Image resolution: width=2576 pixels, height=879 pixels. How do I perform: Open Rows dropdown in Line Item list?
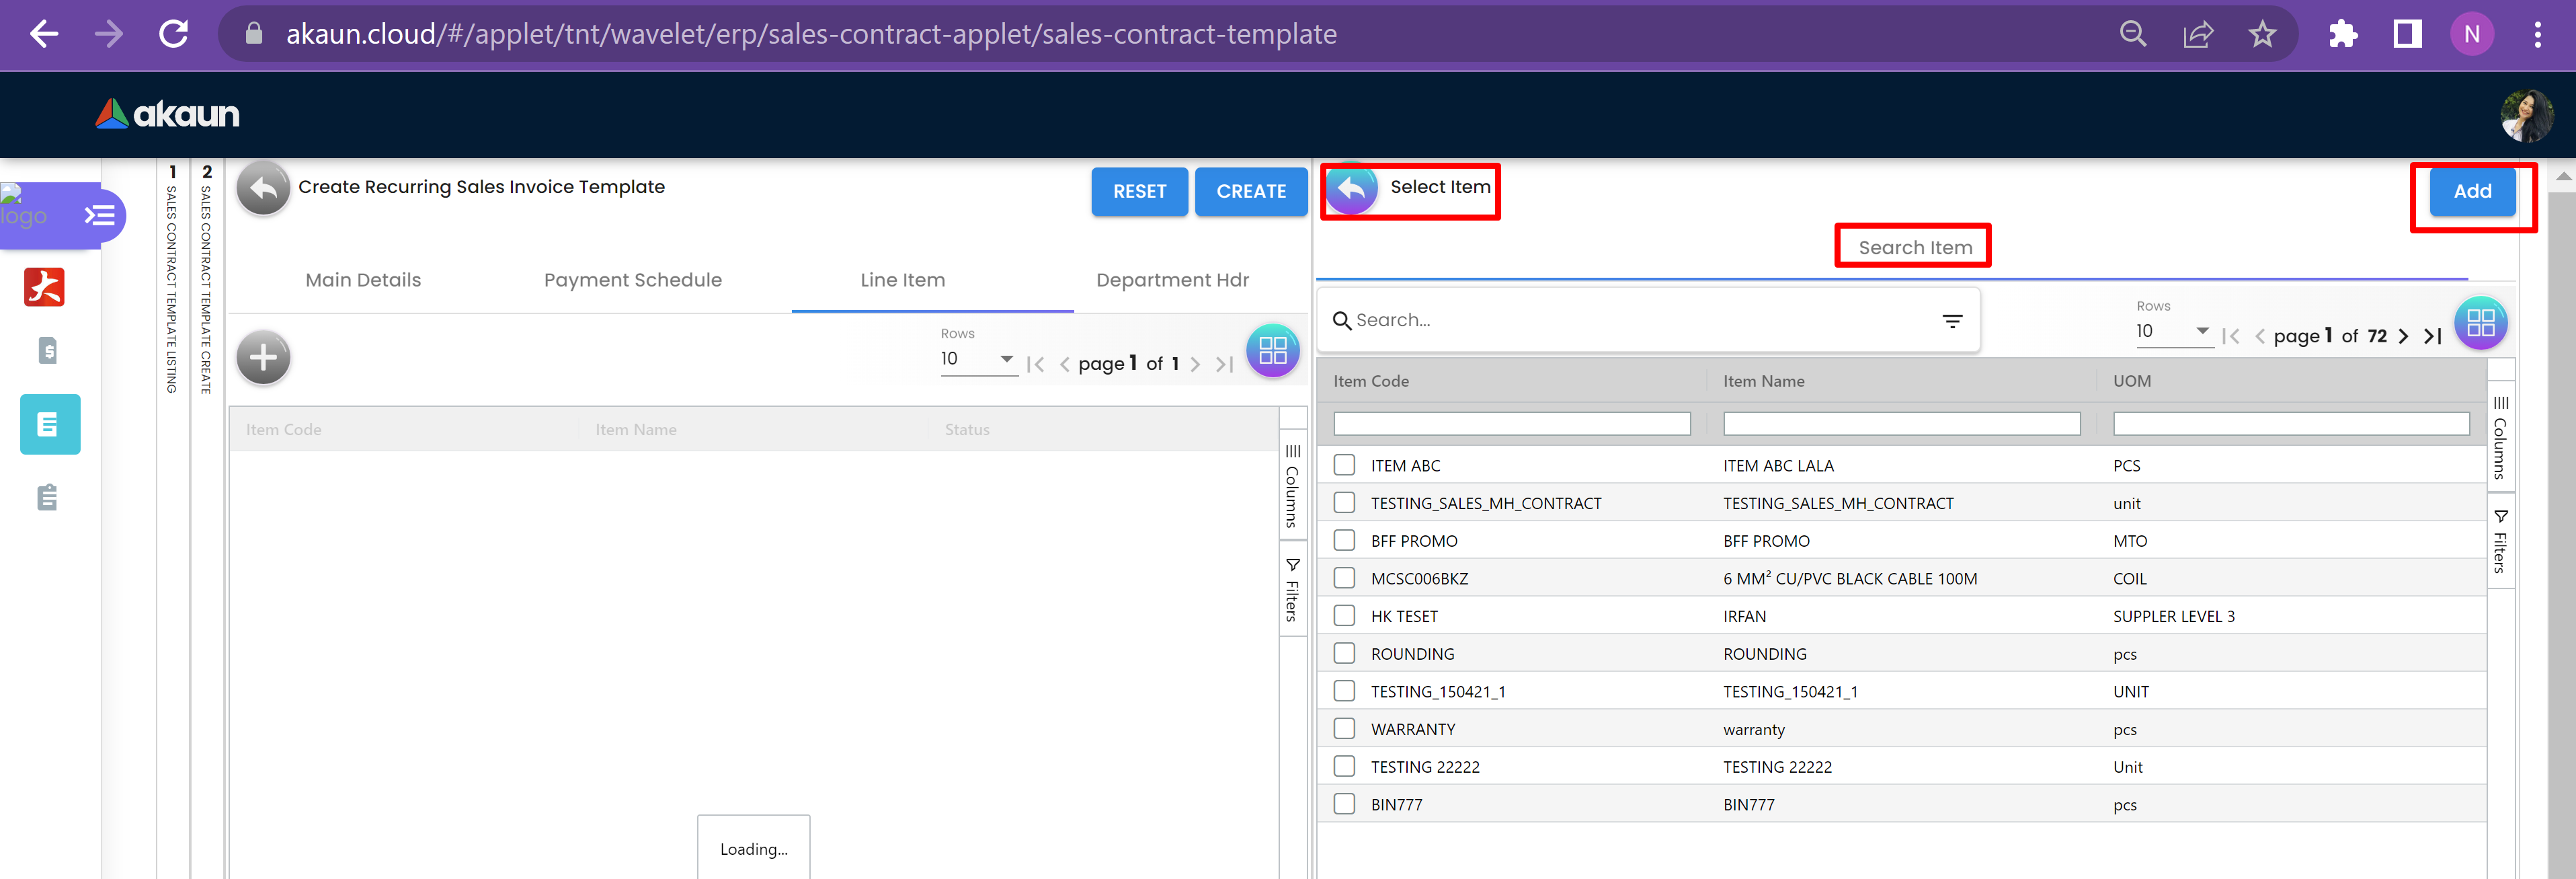[977, 359]
